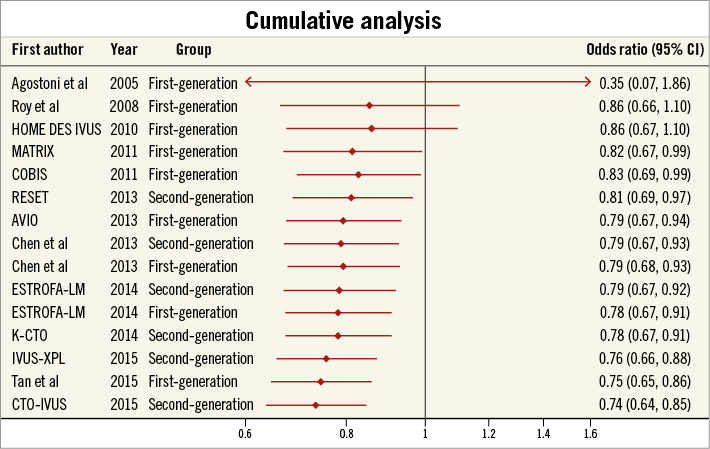Image resolution: width=710 pixels, height=449 pixels.
Task: Select the 0.6 axis tick label
Action: tap(245, 434)
